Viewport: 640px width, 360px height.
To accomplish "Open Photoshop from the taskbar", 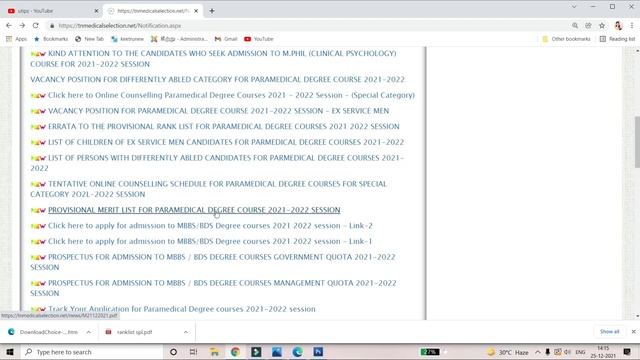I will [318, 352].
